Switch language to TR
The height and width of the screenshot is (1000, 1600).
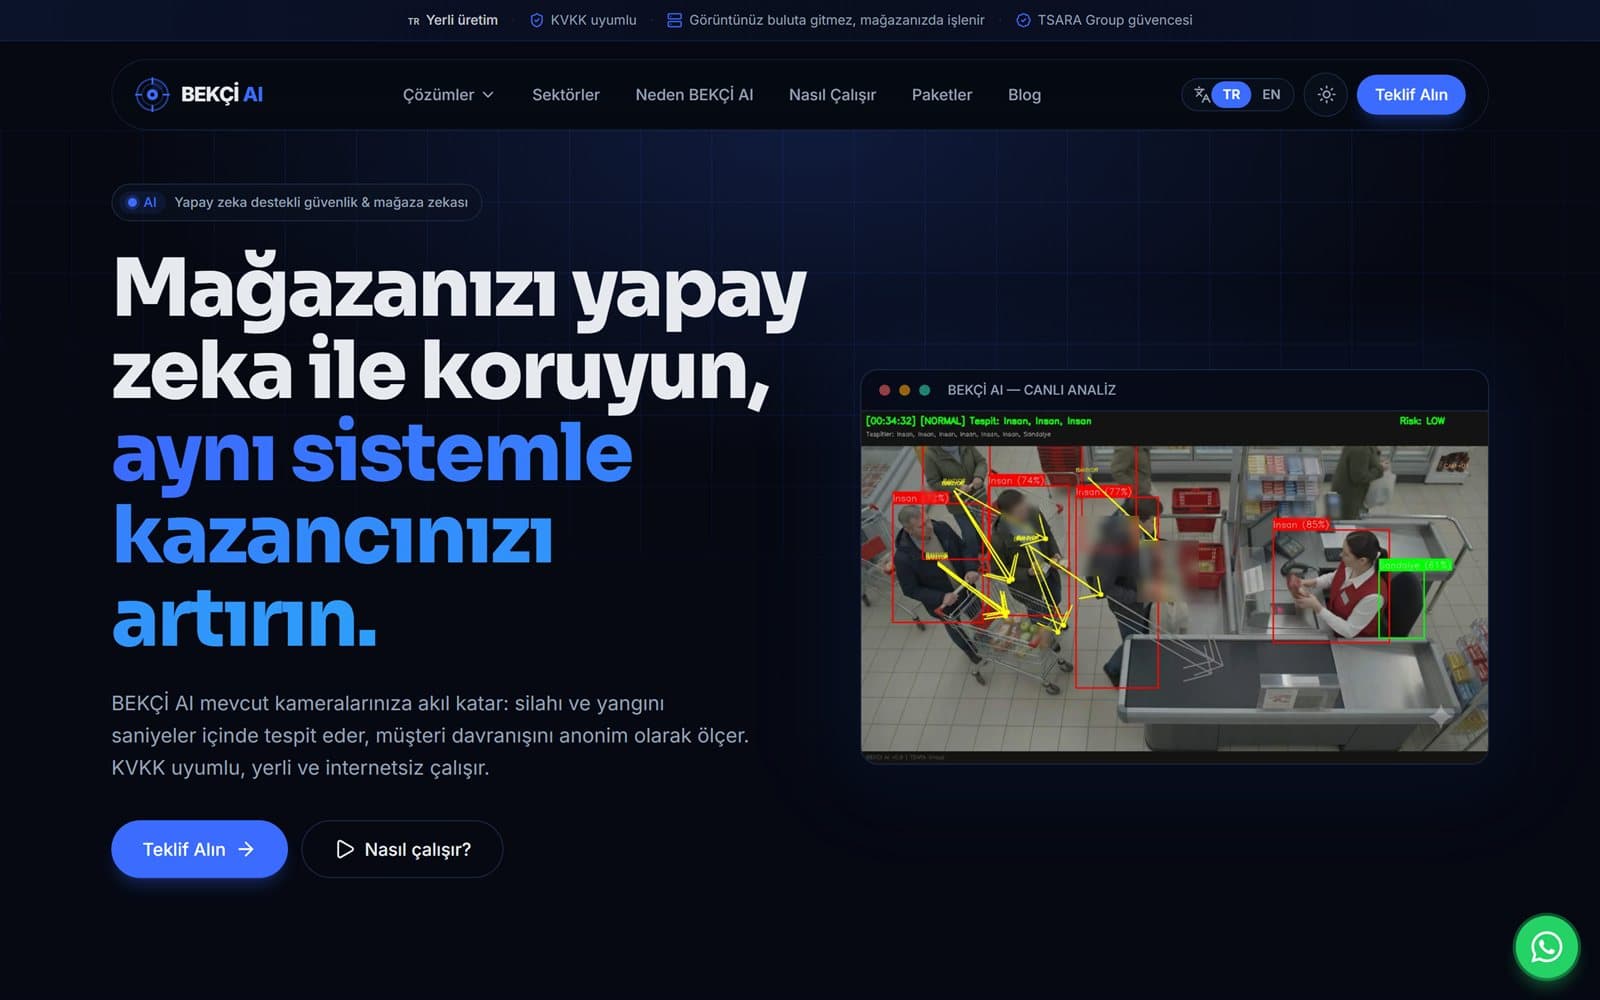(x=1231, y=94)
